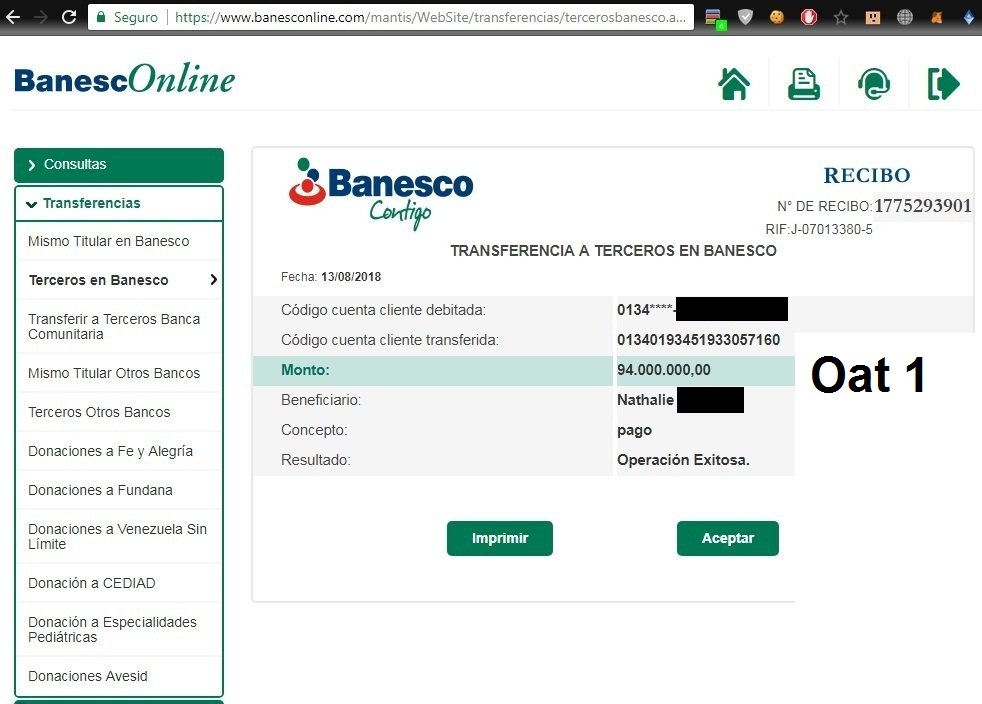Open the customer support headset icon
Image resolution: width=982 pixels, height=704 pixels.
[874, 84]
